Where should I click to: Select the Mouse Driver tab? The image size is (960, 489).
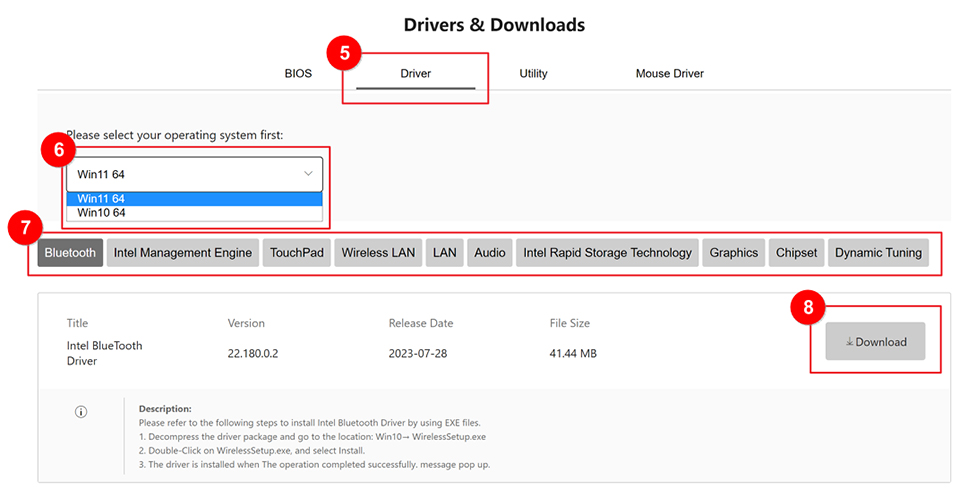coord(670,73)
